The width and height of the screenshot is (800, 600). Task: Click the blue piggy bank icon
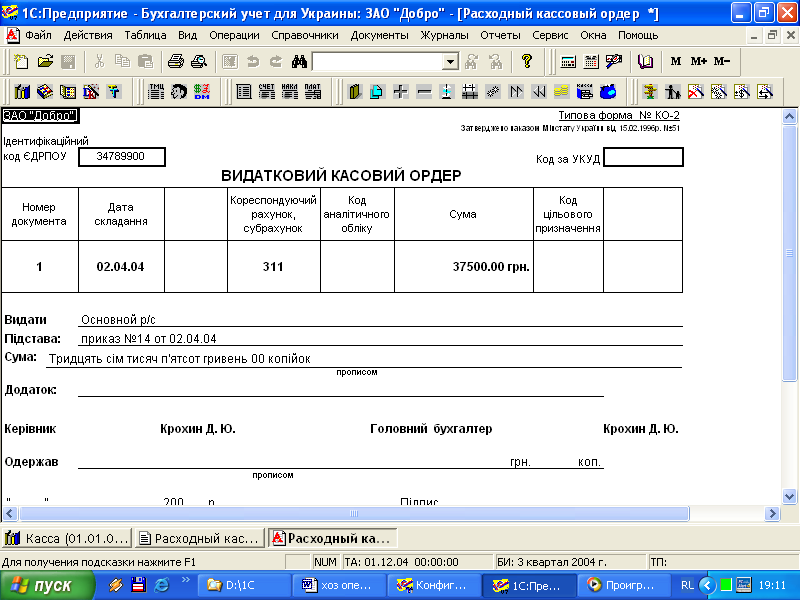[608, 92]
